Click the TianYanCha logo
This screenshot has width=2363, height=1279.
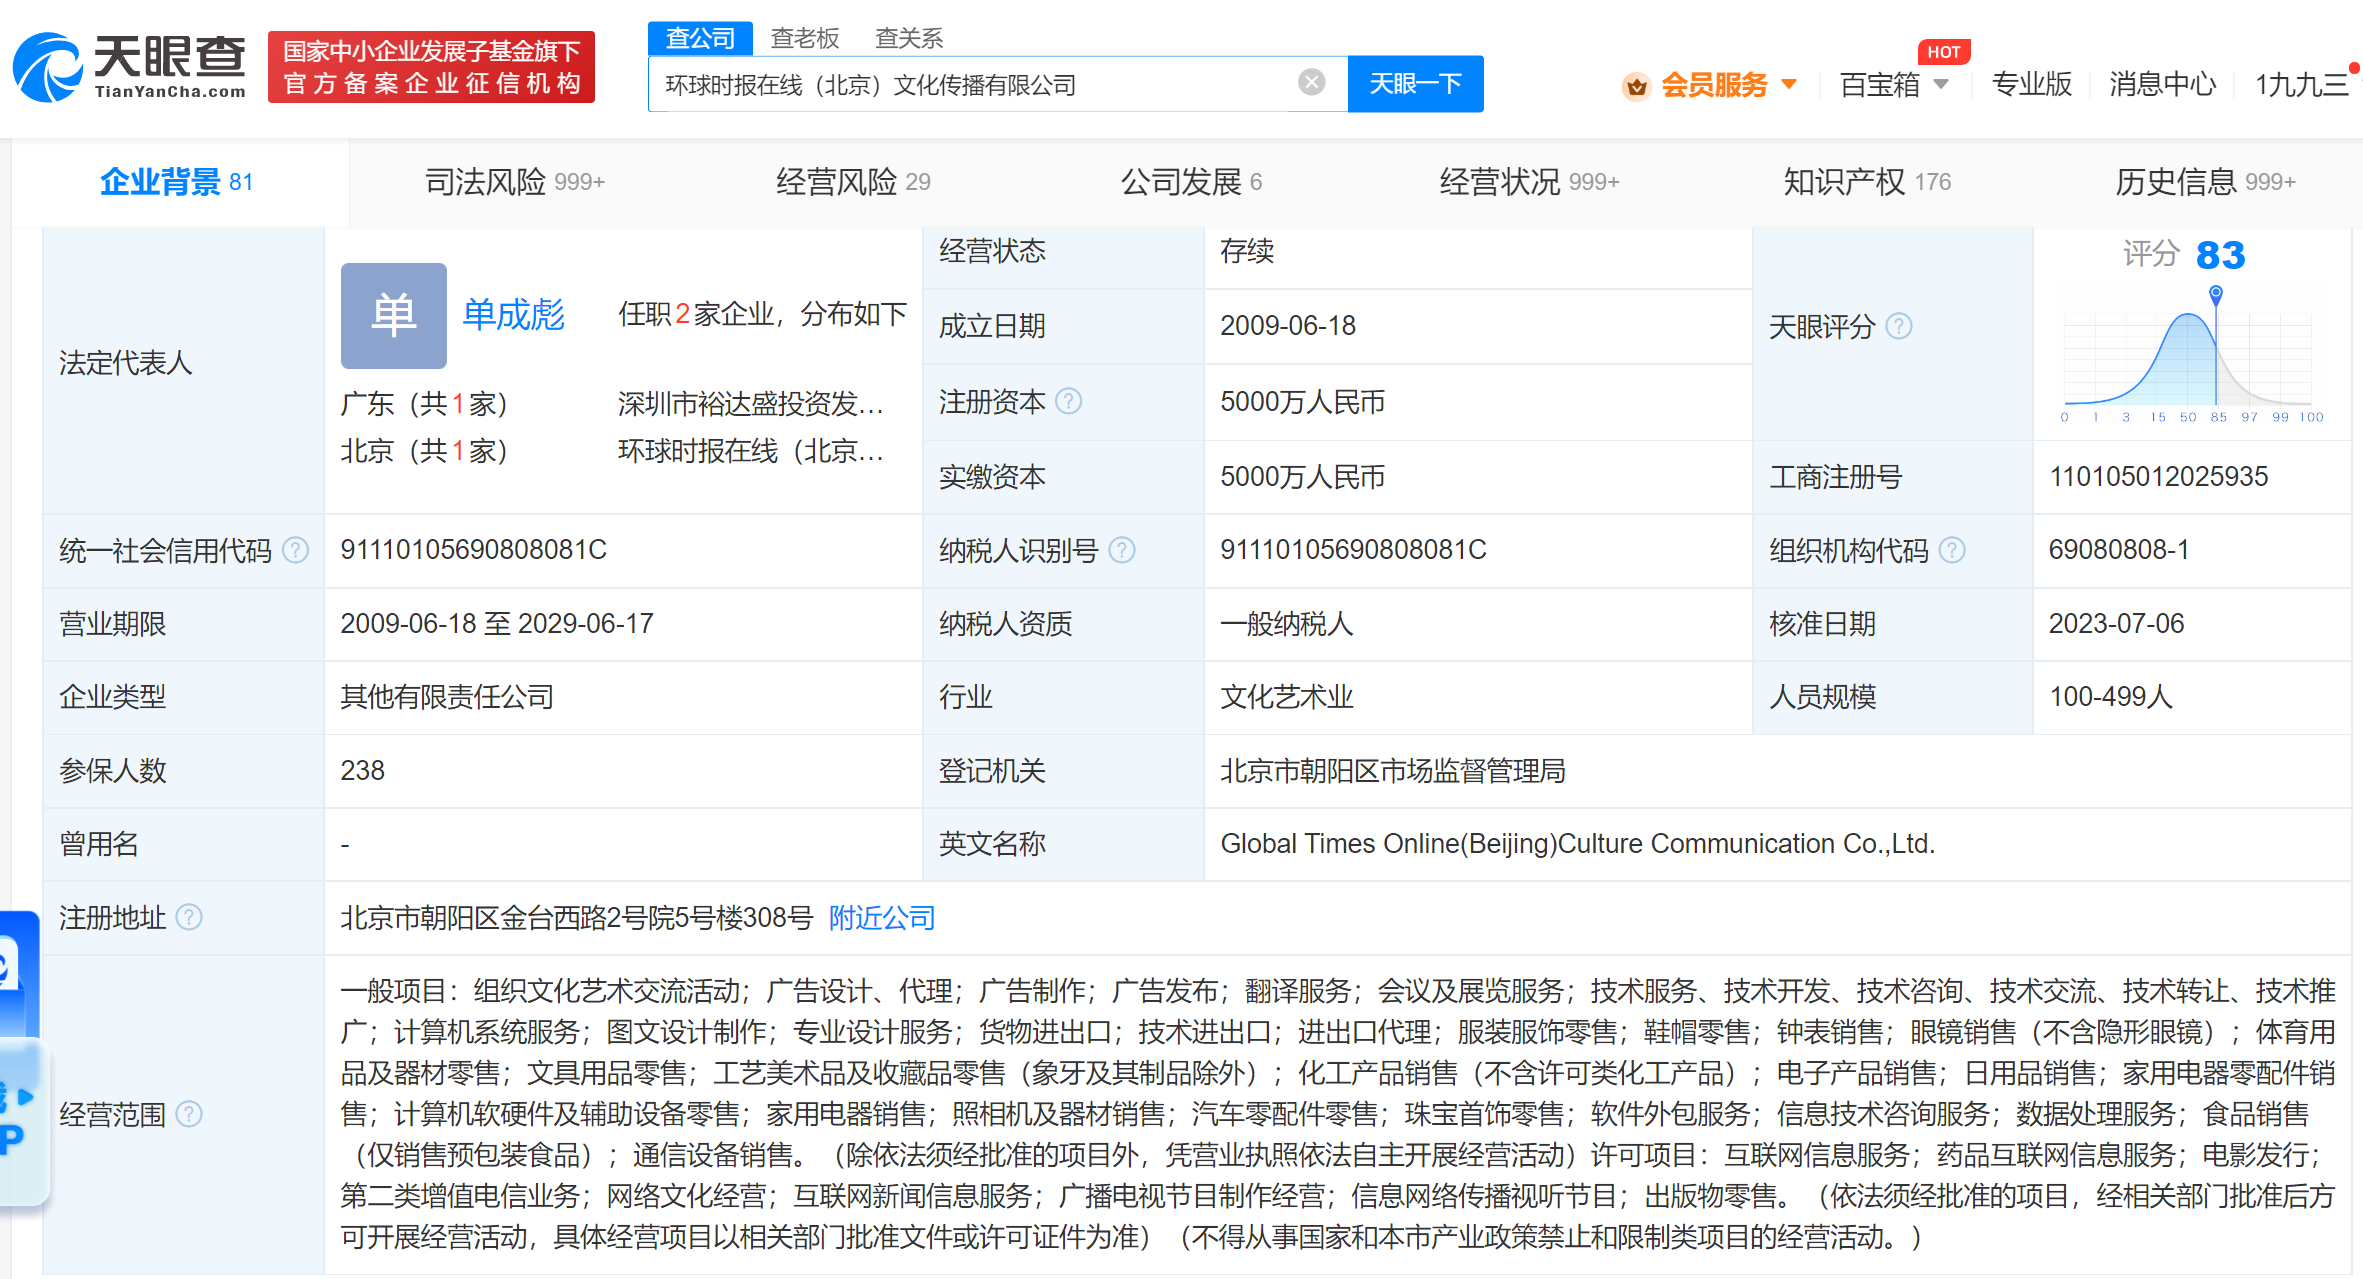coord(130,66)
